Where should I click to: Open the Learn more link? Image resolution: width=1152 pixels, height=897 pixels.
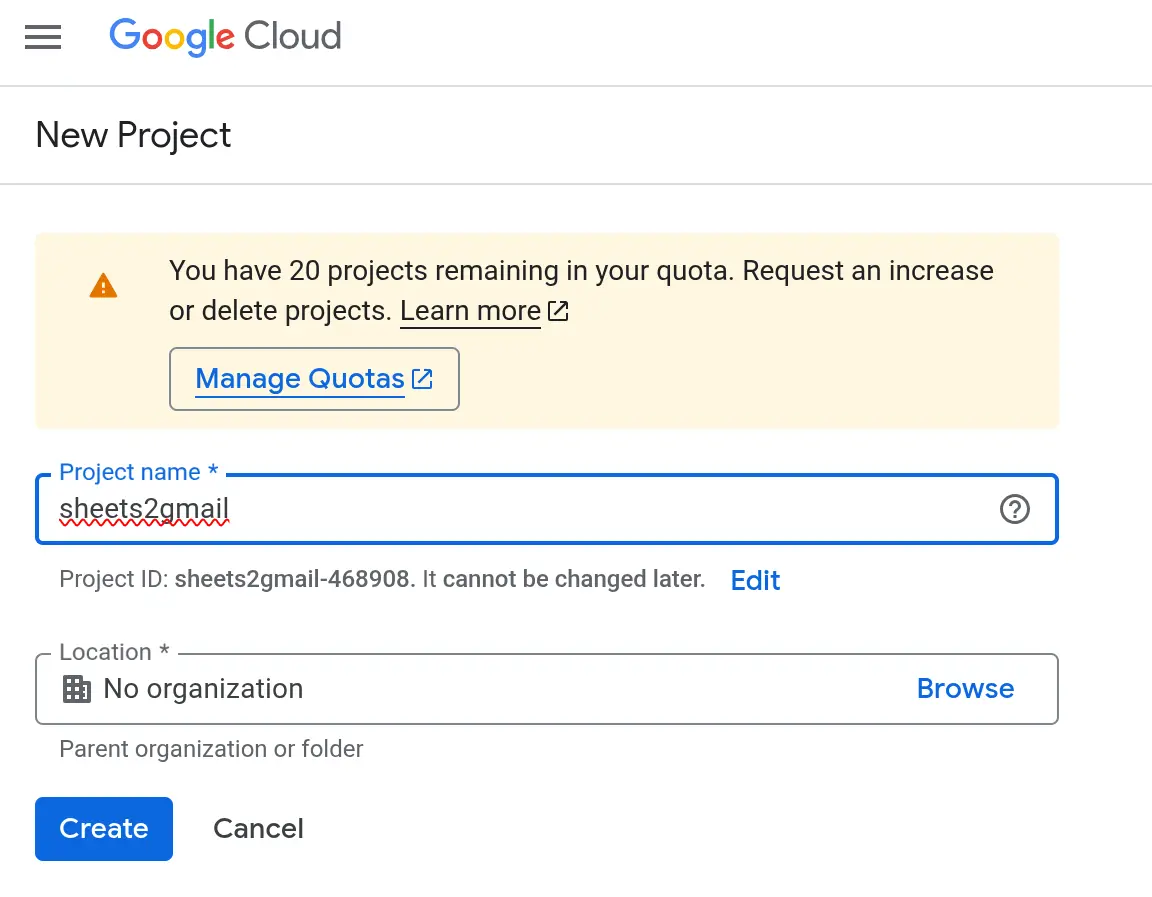pyautogui.click(x=470, y=311)
